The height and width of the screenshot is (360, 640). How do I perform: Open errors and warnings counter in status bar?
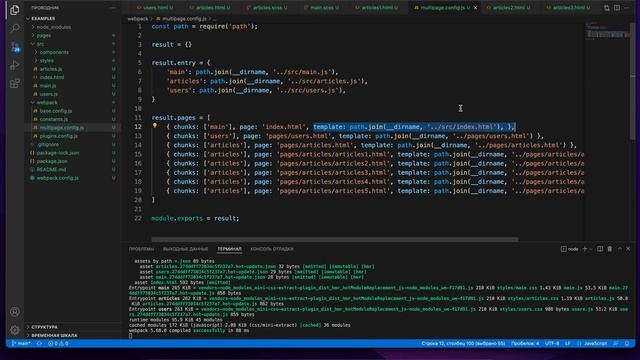[x=58, y=344]
